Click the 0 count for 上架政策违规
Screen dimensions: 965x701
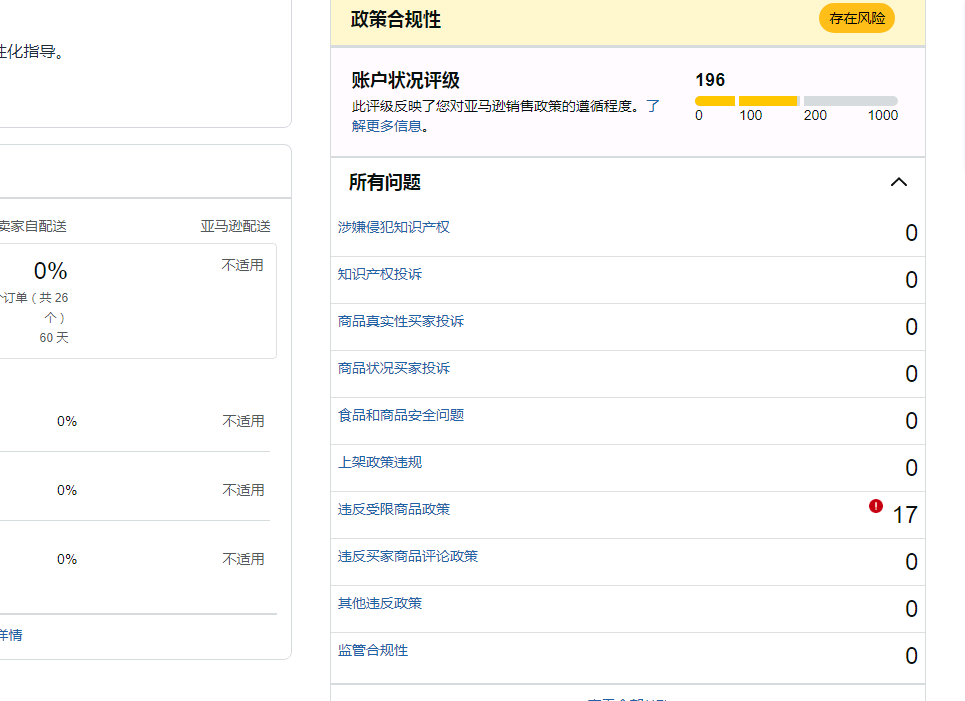[x=911, y=468]
